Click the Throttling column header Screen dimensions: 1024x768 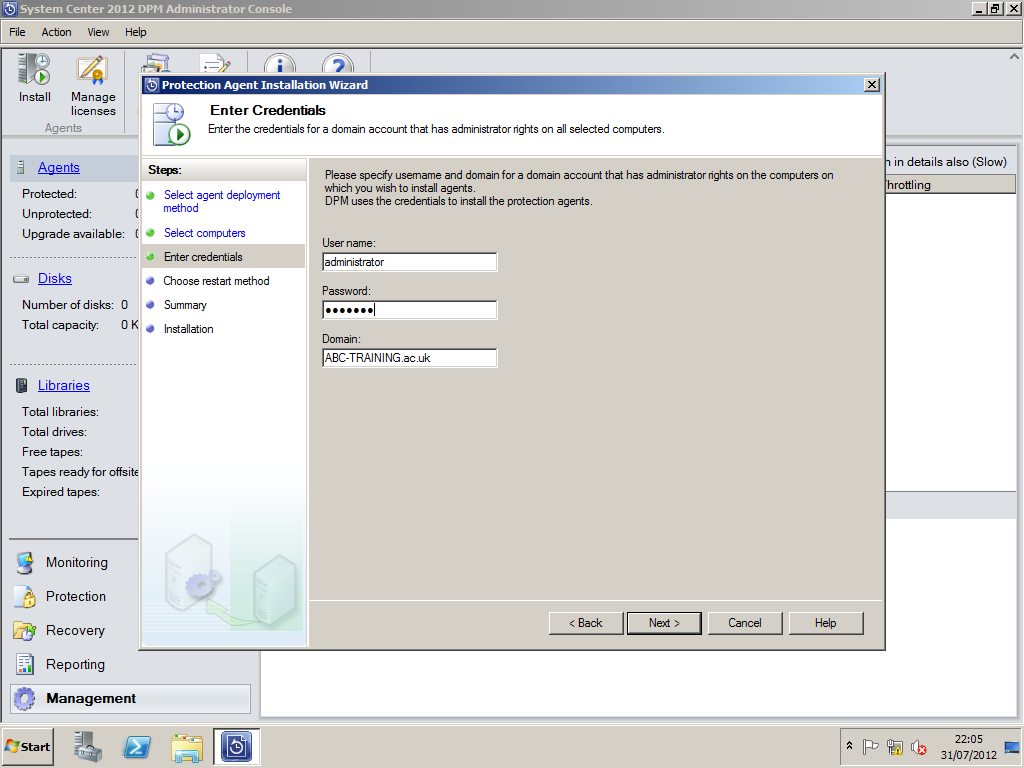click(x=950, y=185)
